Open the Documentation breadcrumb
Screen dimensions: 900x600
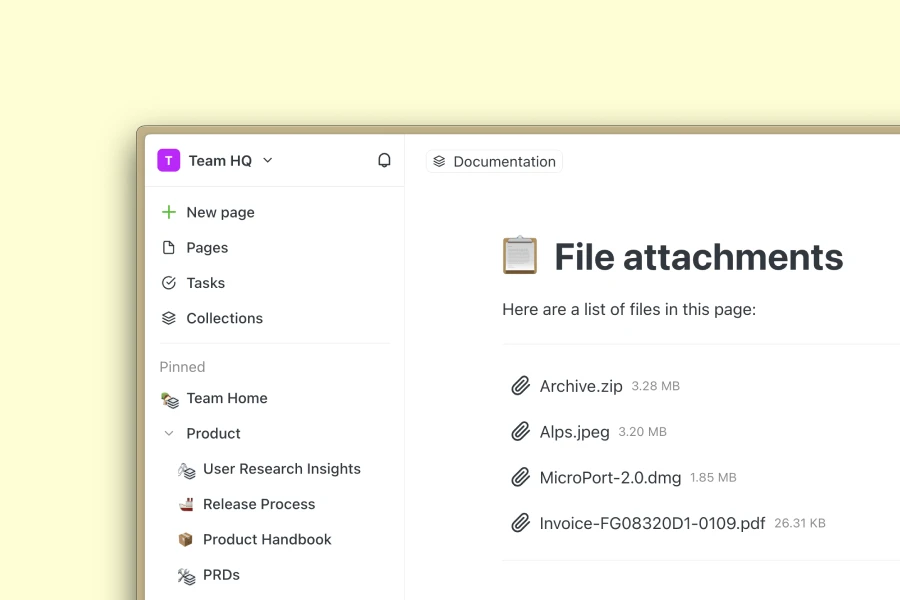click(494, 161)
